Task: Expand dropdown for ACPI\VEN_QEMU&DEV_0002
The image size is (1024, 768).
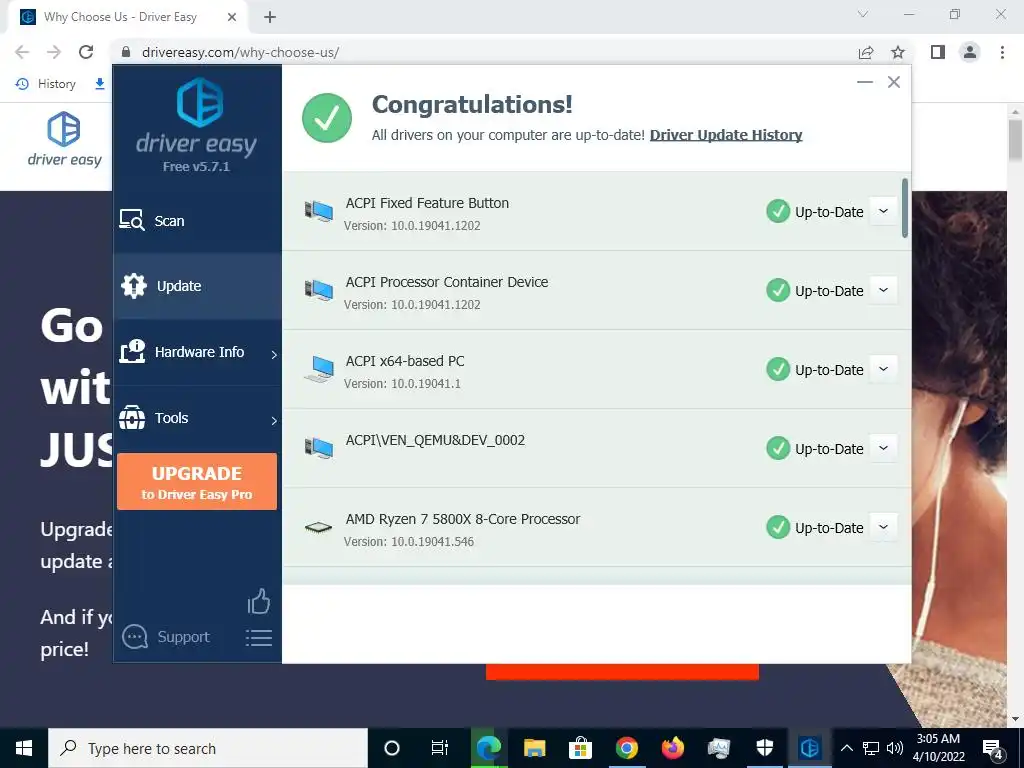Action: pos(883,449)
